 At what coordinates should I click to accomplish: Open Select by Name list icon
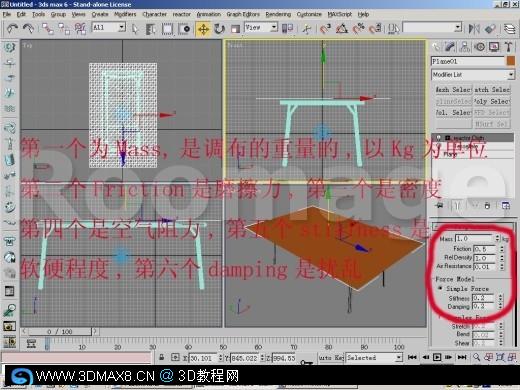coord(151,29)
